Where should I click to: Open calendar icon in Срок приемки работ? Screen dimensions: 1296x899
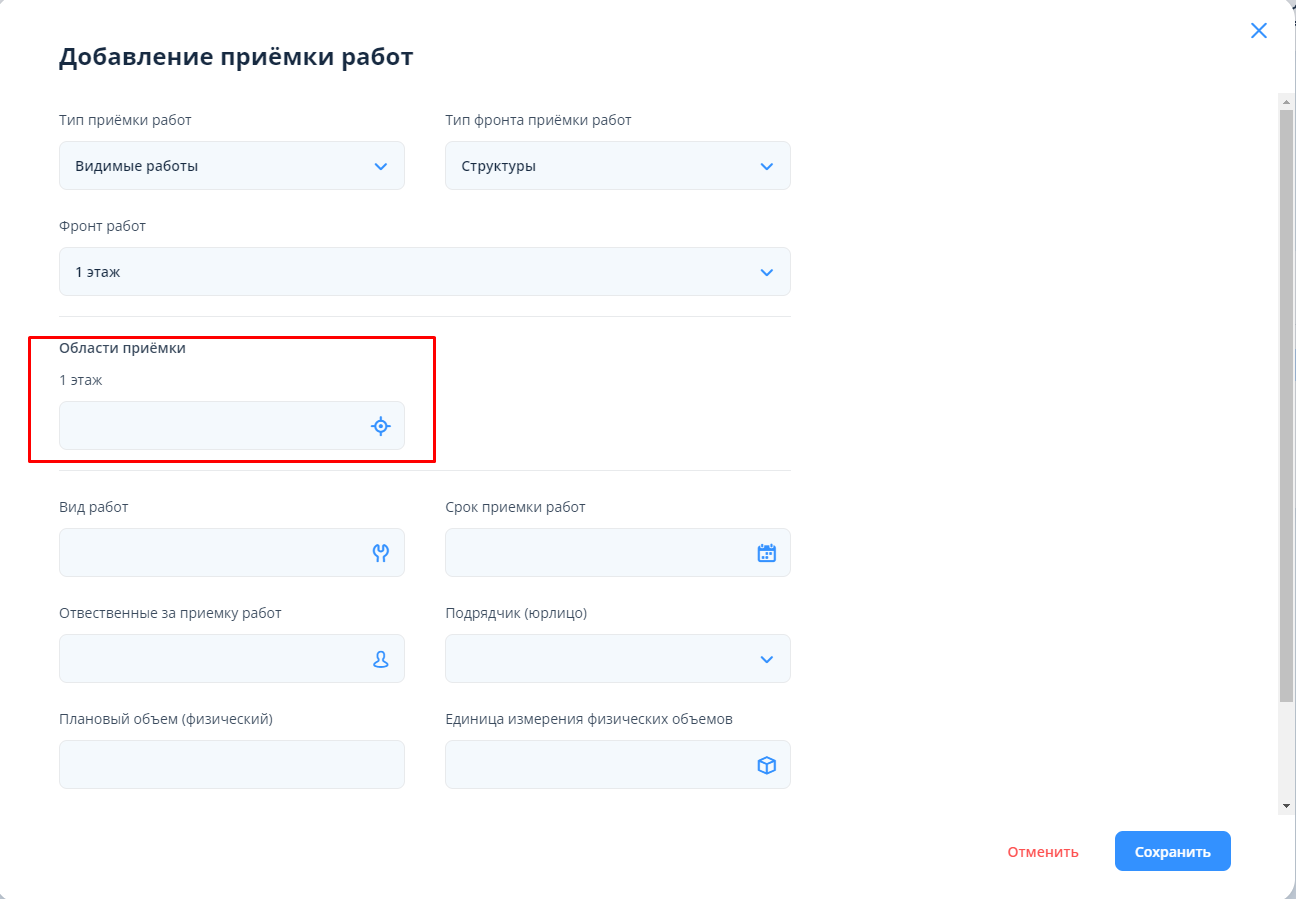(x=766, y=553)
